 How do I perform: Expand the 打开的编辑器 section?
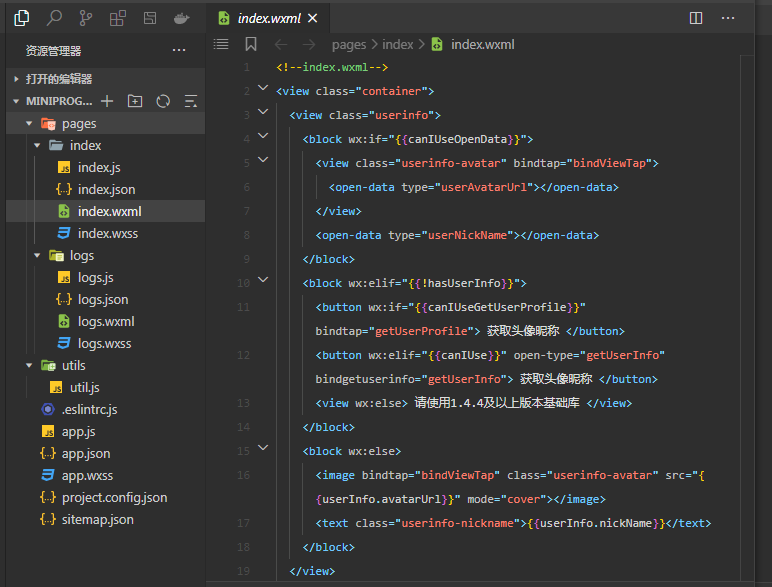[x=105, y=79]
